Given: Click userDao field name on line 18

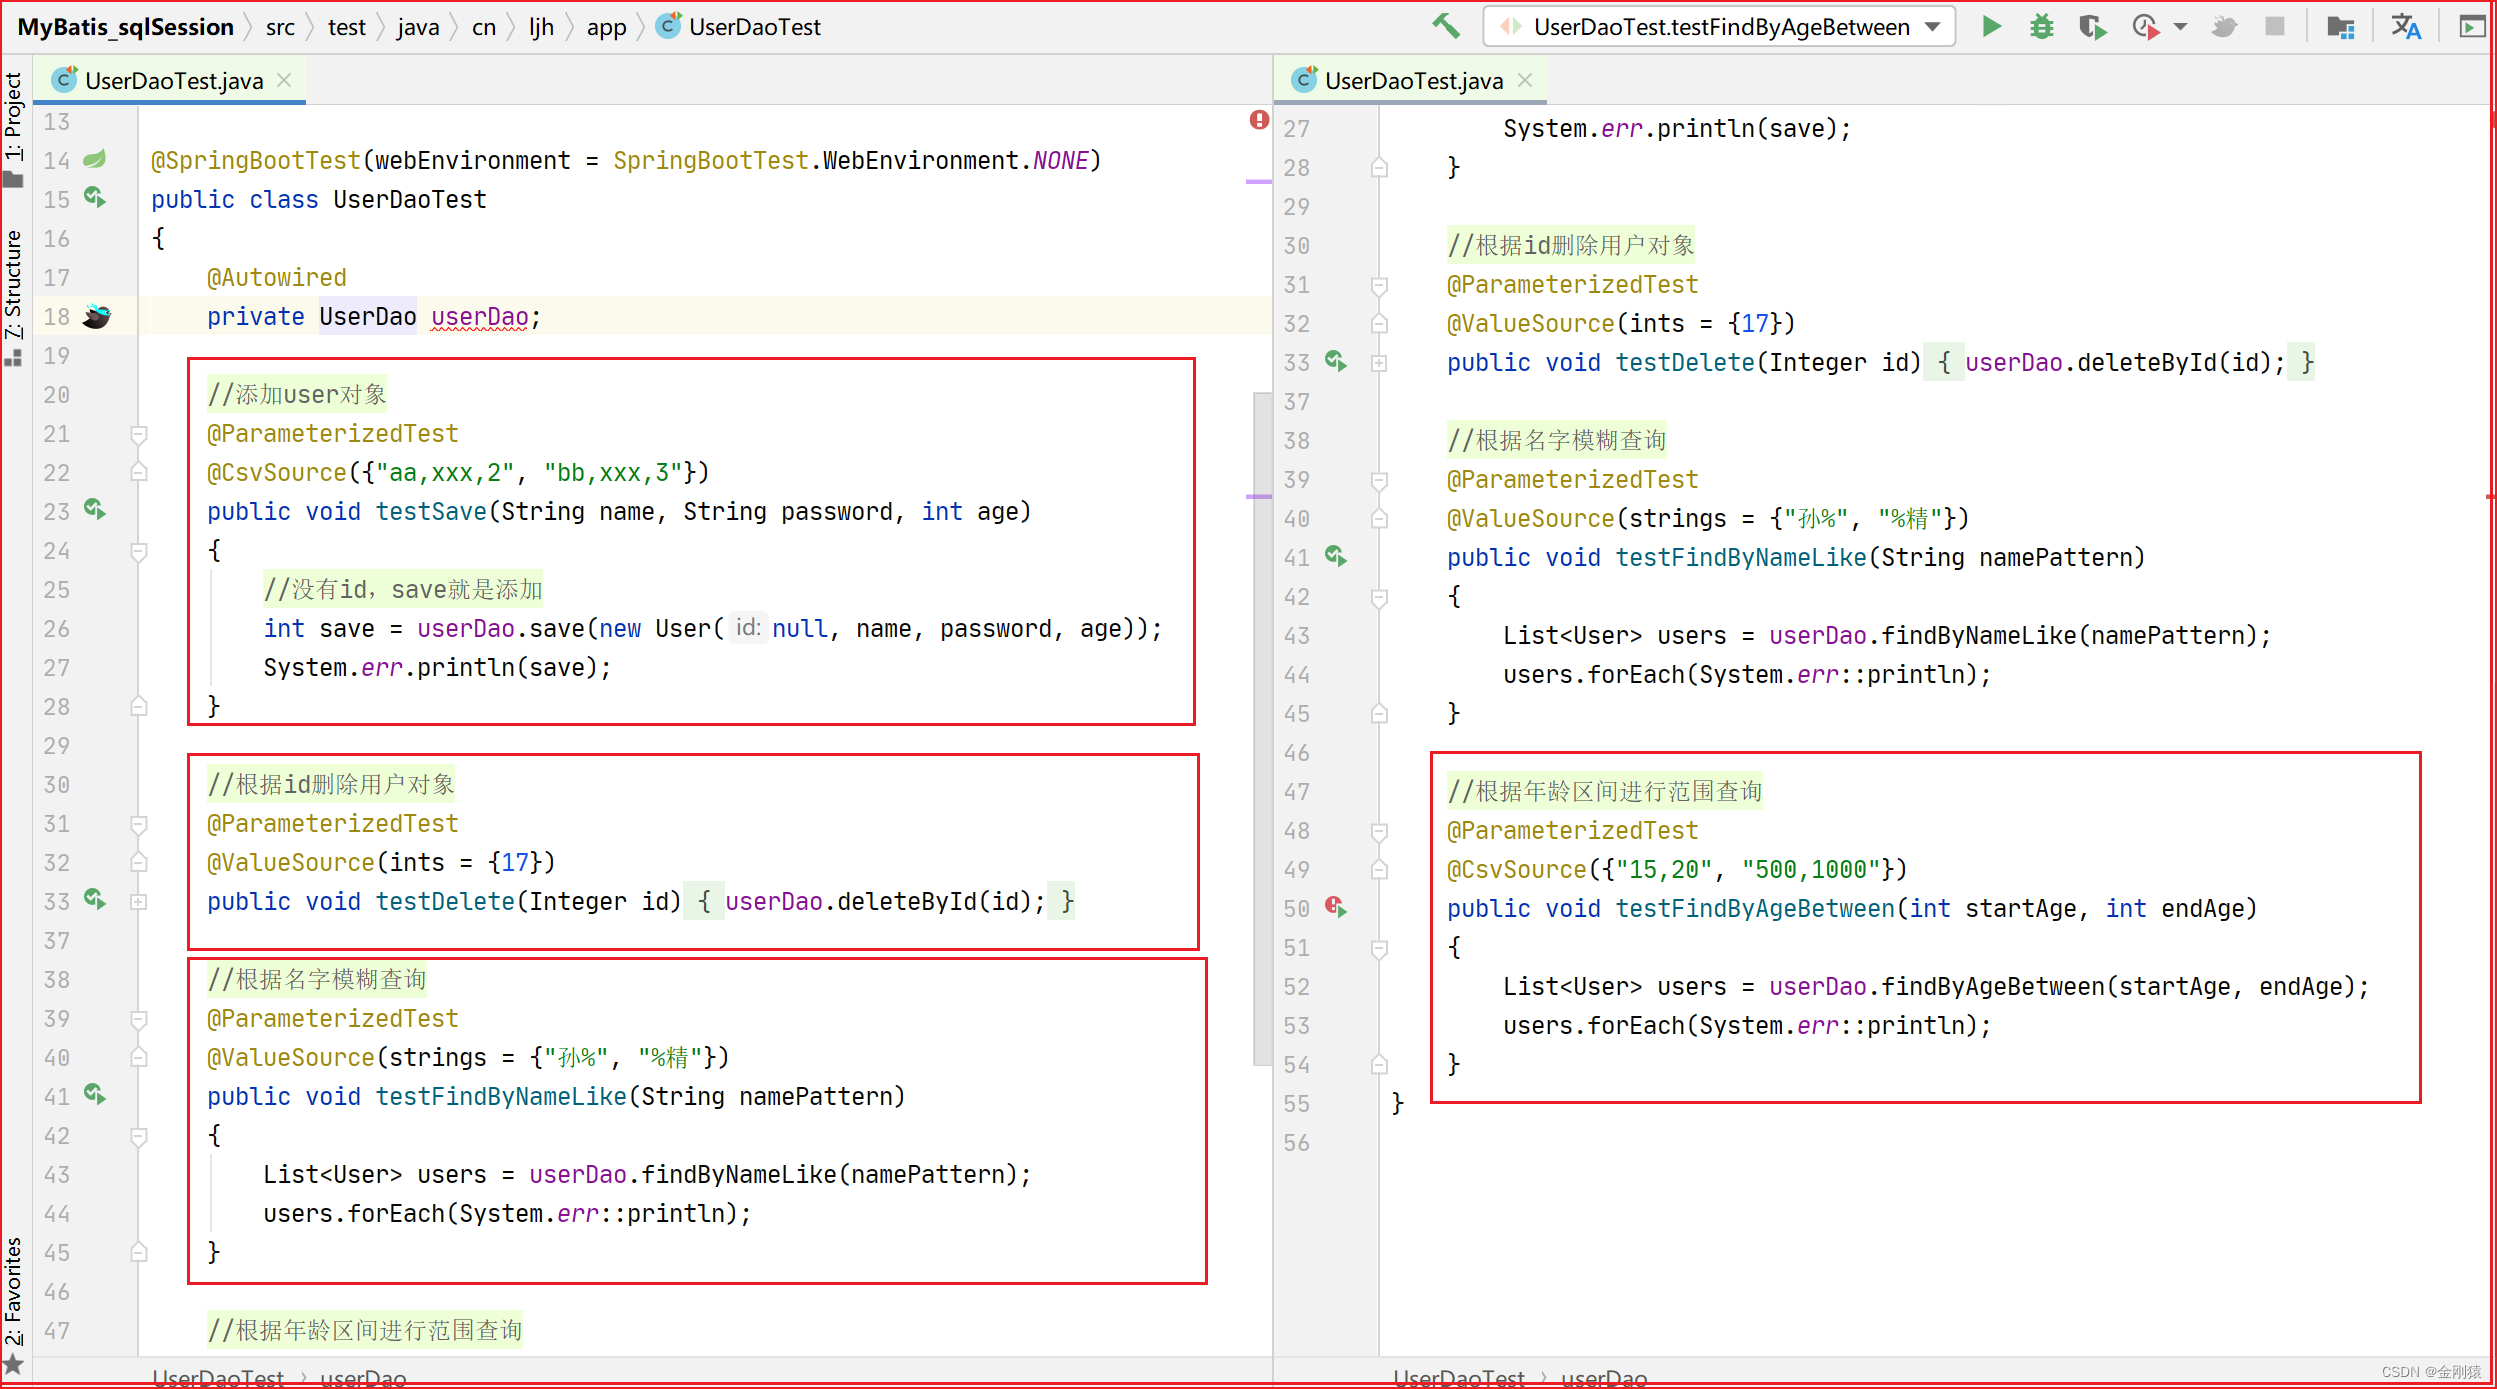Looking at the screenshot, I should pos(480,317).
